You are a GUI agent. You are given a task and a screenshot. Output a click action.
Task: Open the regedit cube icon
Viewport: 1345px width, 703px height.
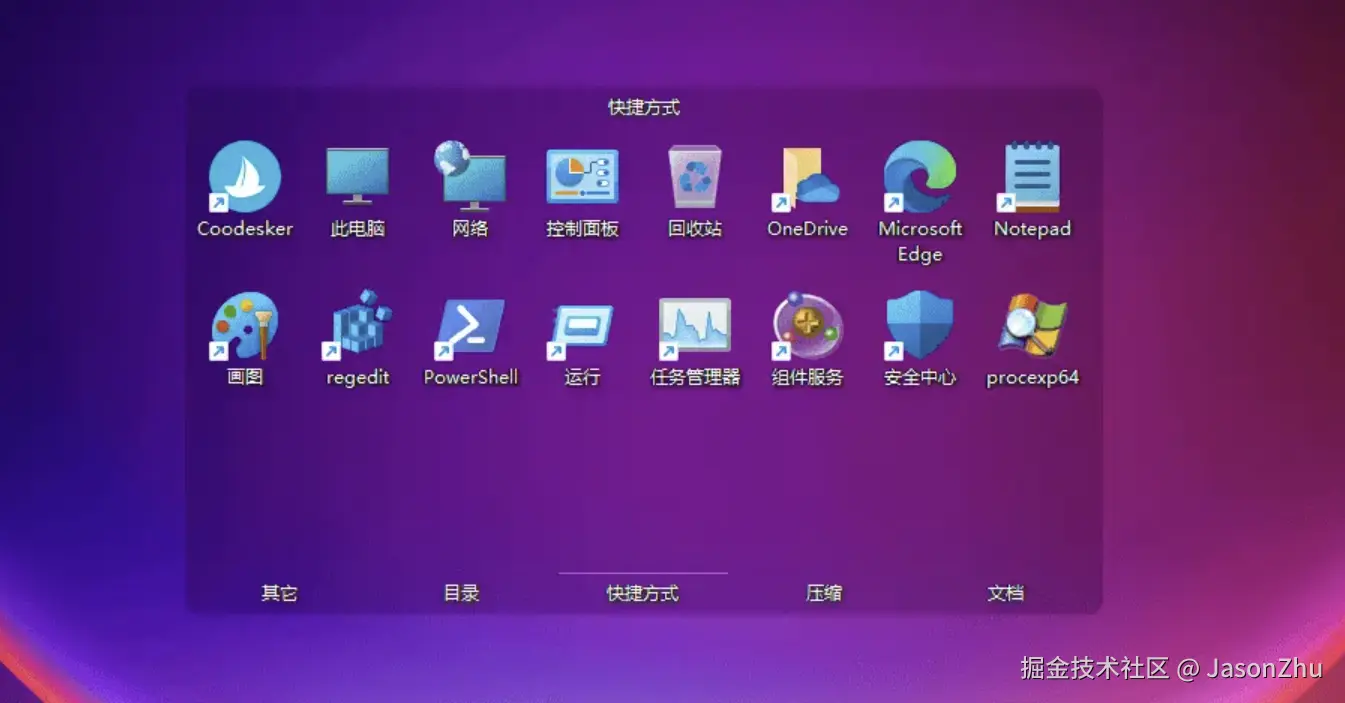click(357, 324)
